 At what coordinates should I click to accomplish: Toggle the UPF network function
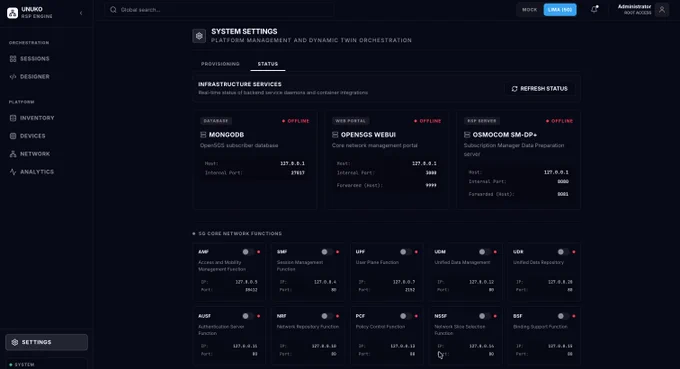pos(405,252)
